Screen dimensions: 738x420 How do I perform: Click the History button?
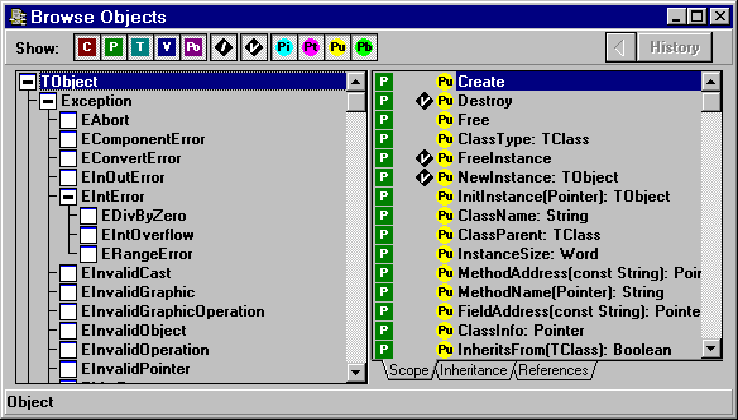(x=674, y=47)
